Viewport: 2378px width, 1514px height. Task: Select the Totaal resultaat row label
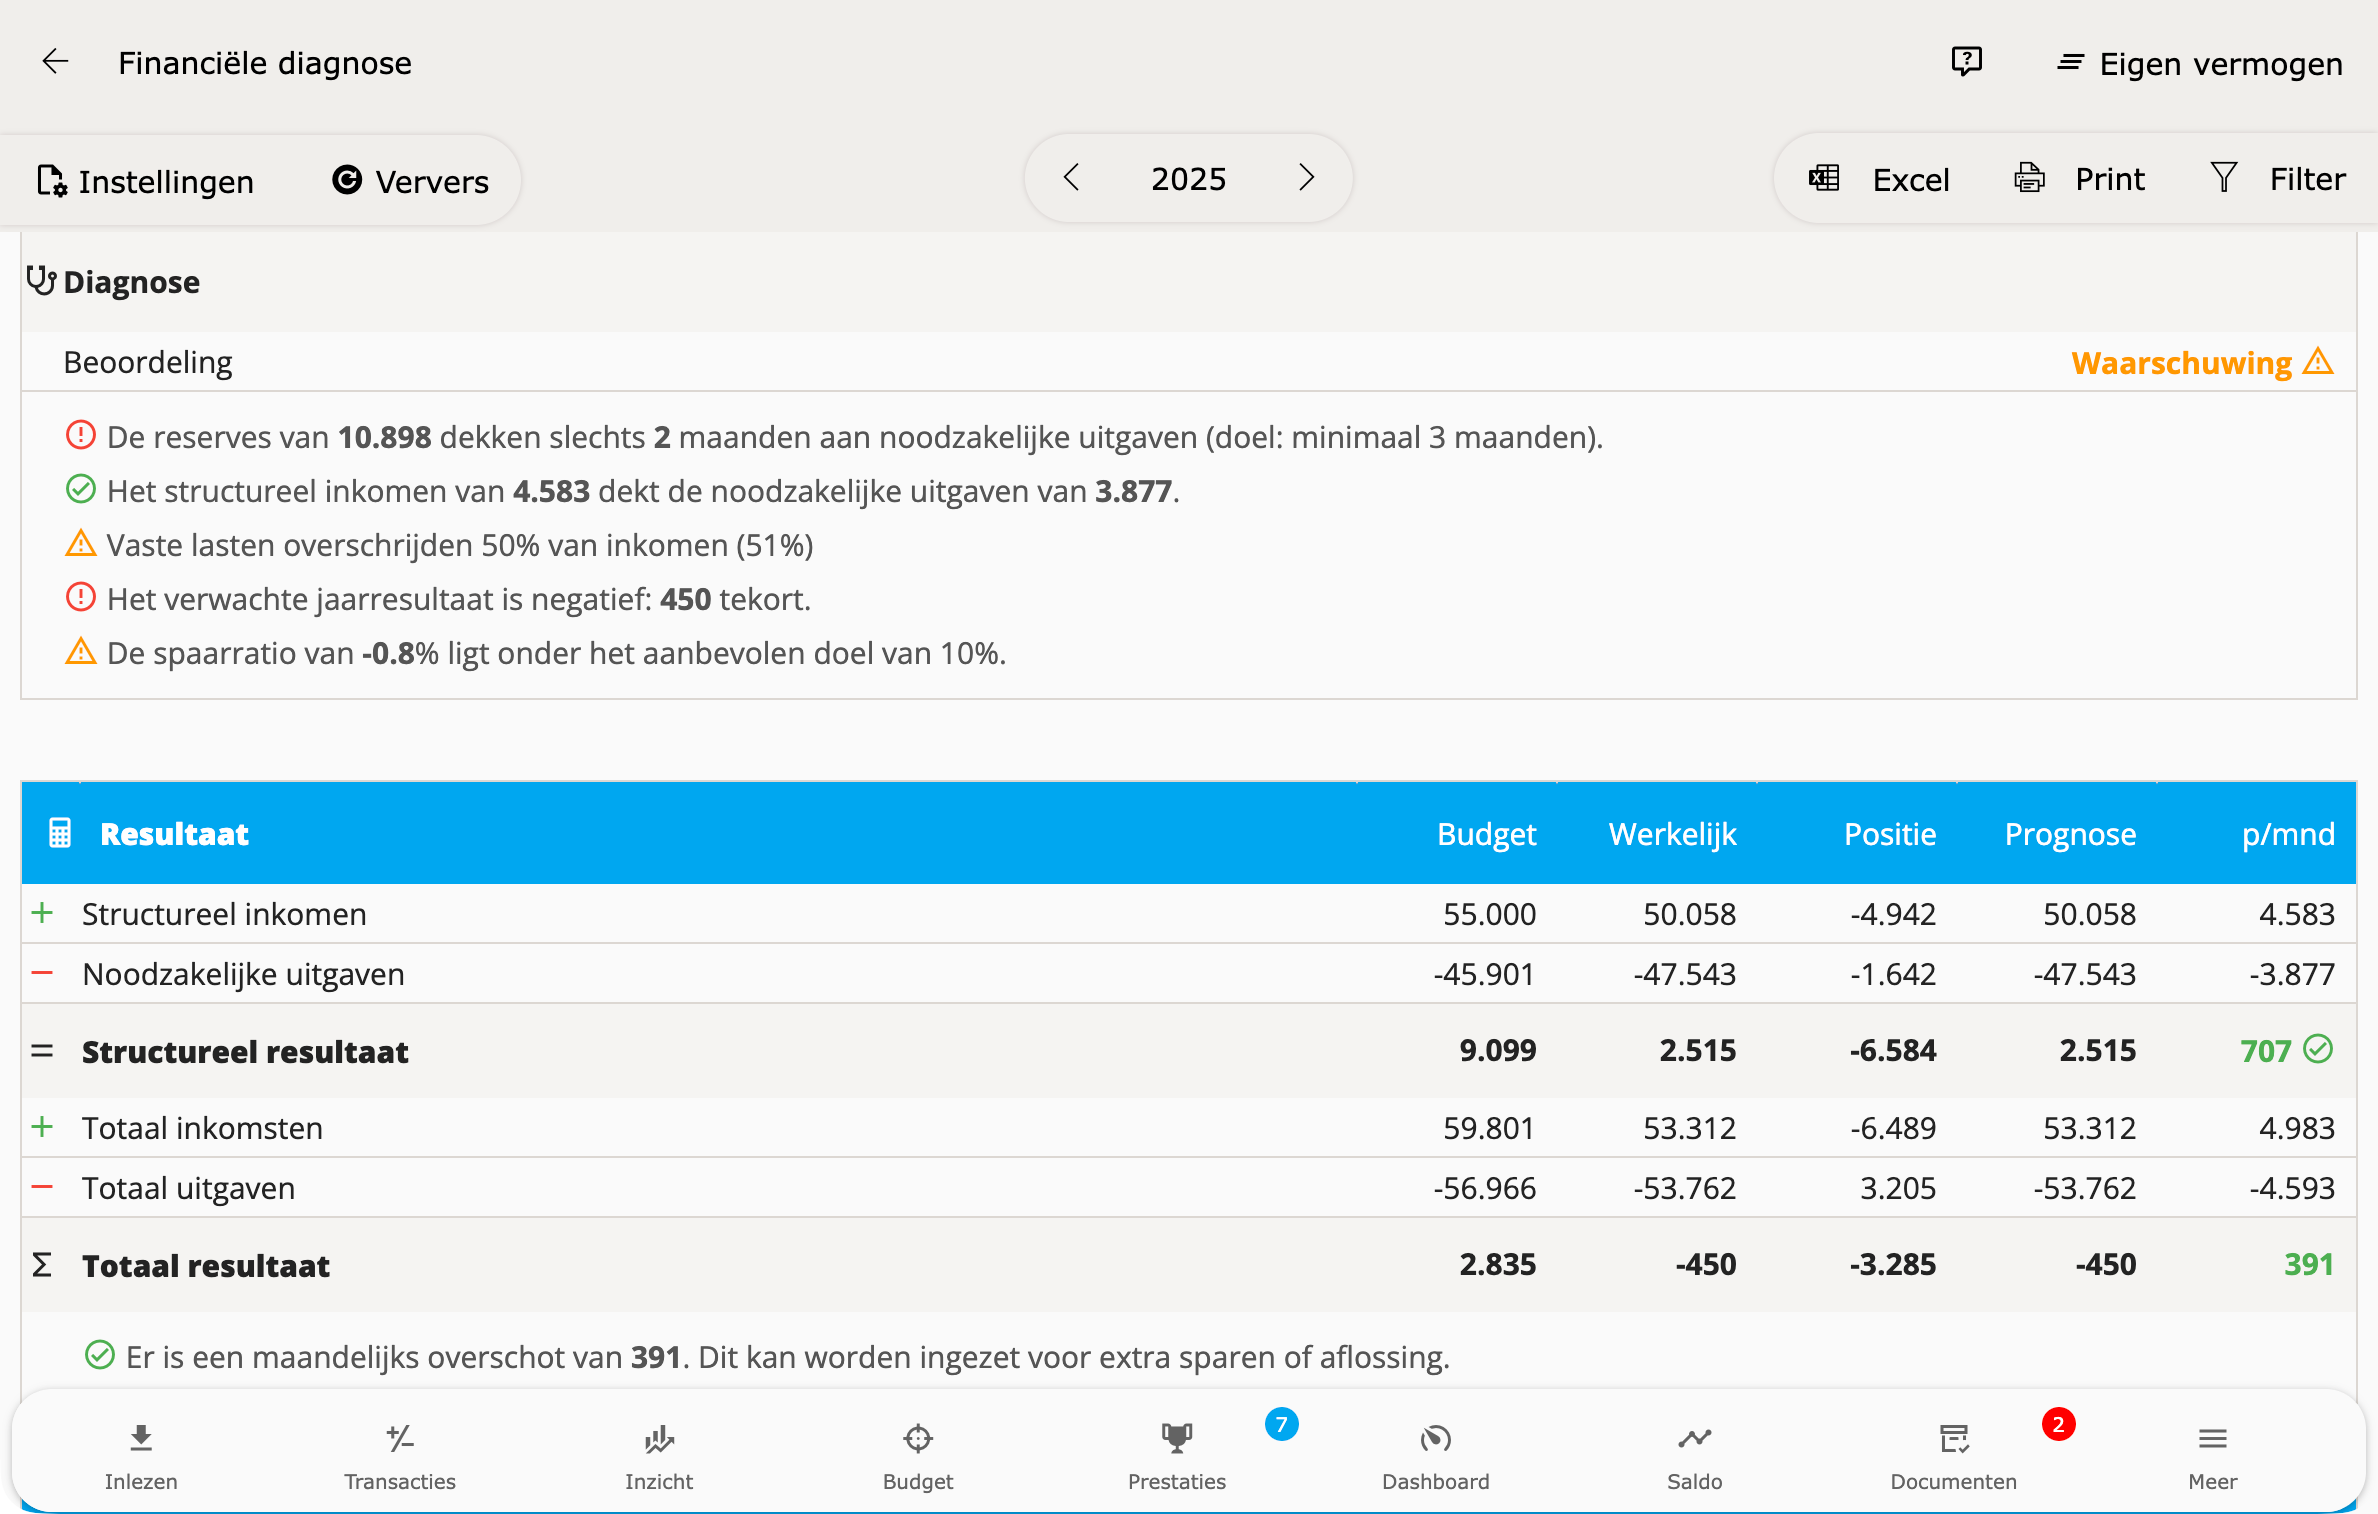206,1266
